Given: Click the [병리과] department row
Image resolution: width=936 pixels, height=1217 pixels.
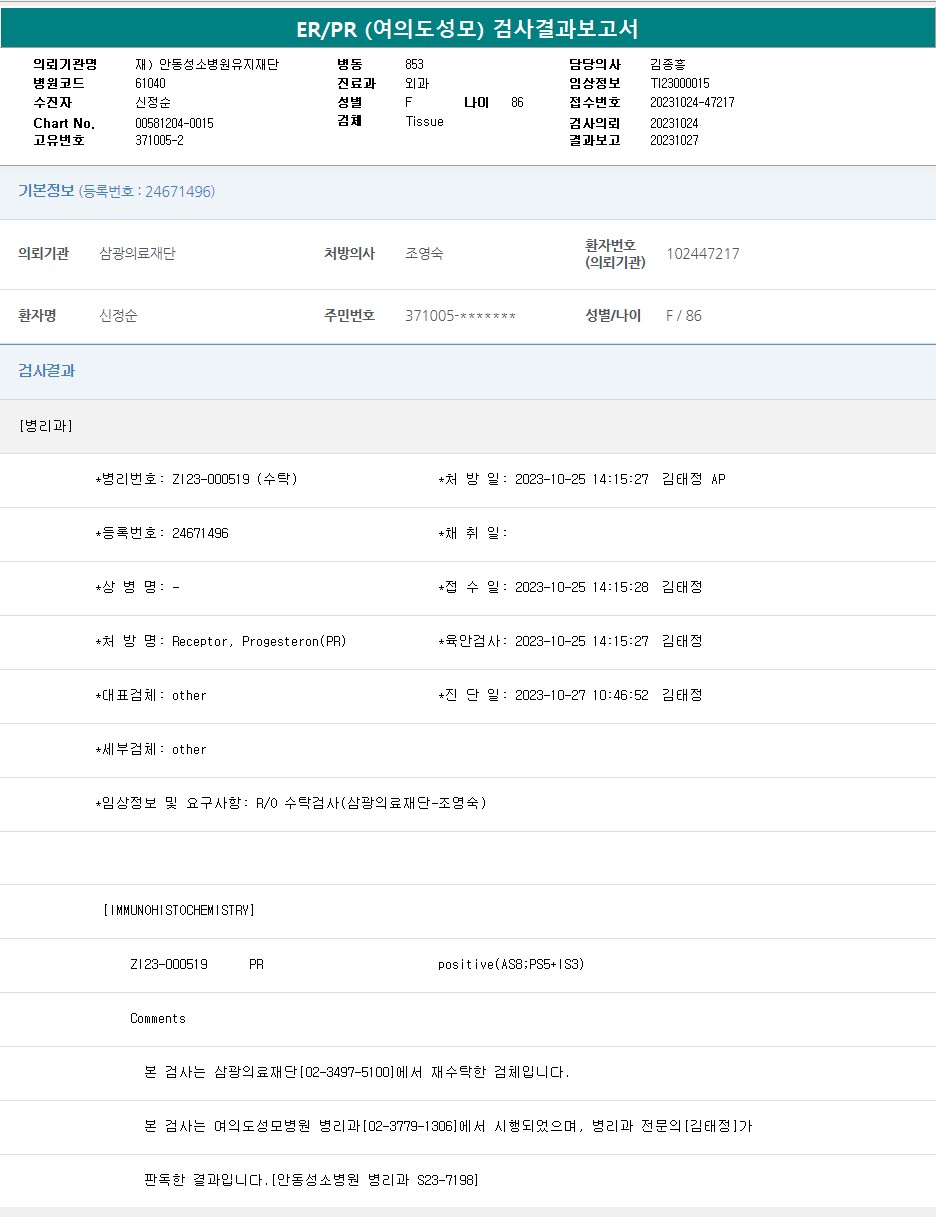Looking at the screenshot, I should pyautogui.click(x=46, y=426).
